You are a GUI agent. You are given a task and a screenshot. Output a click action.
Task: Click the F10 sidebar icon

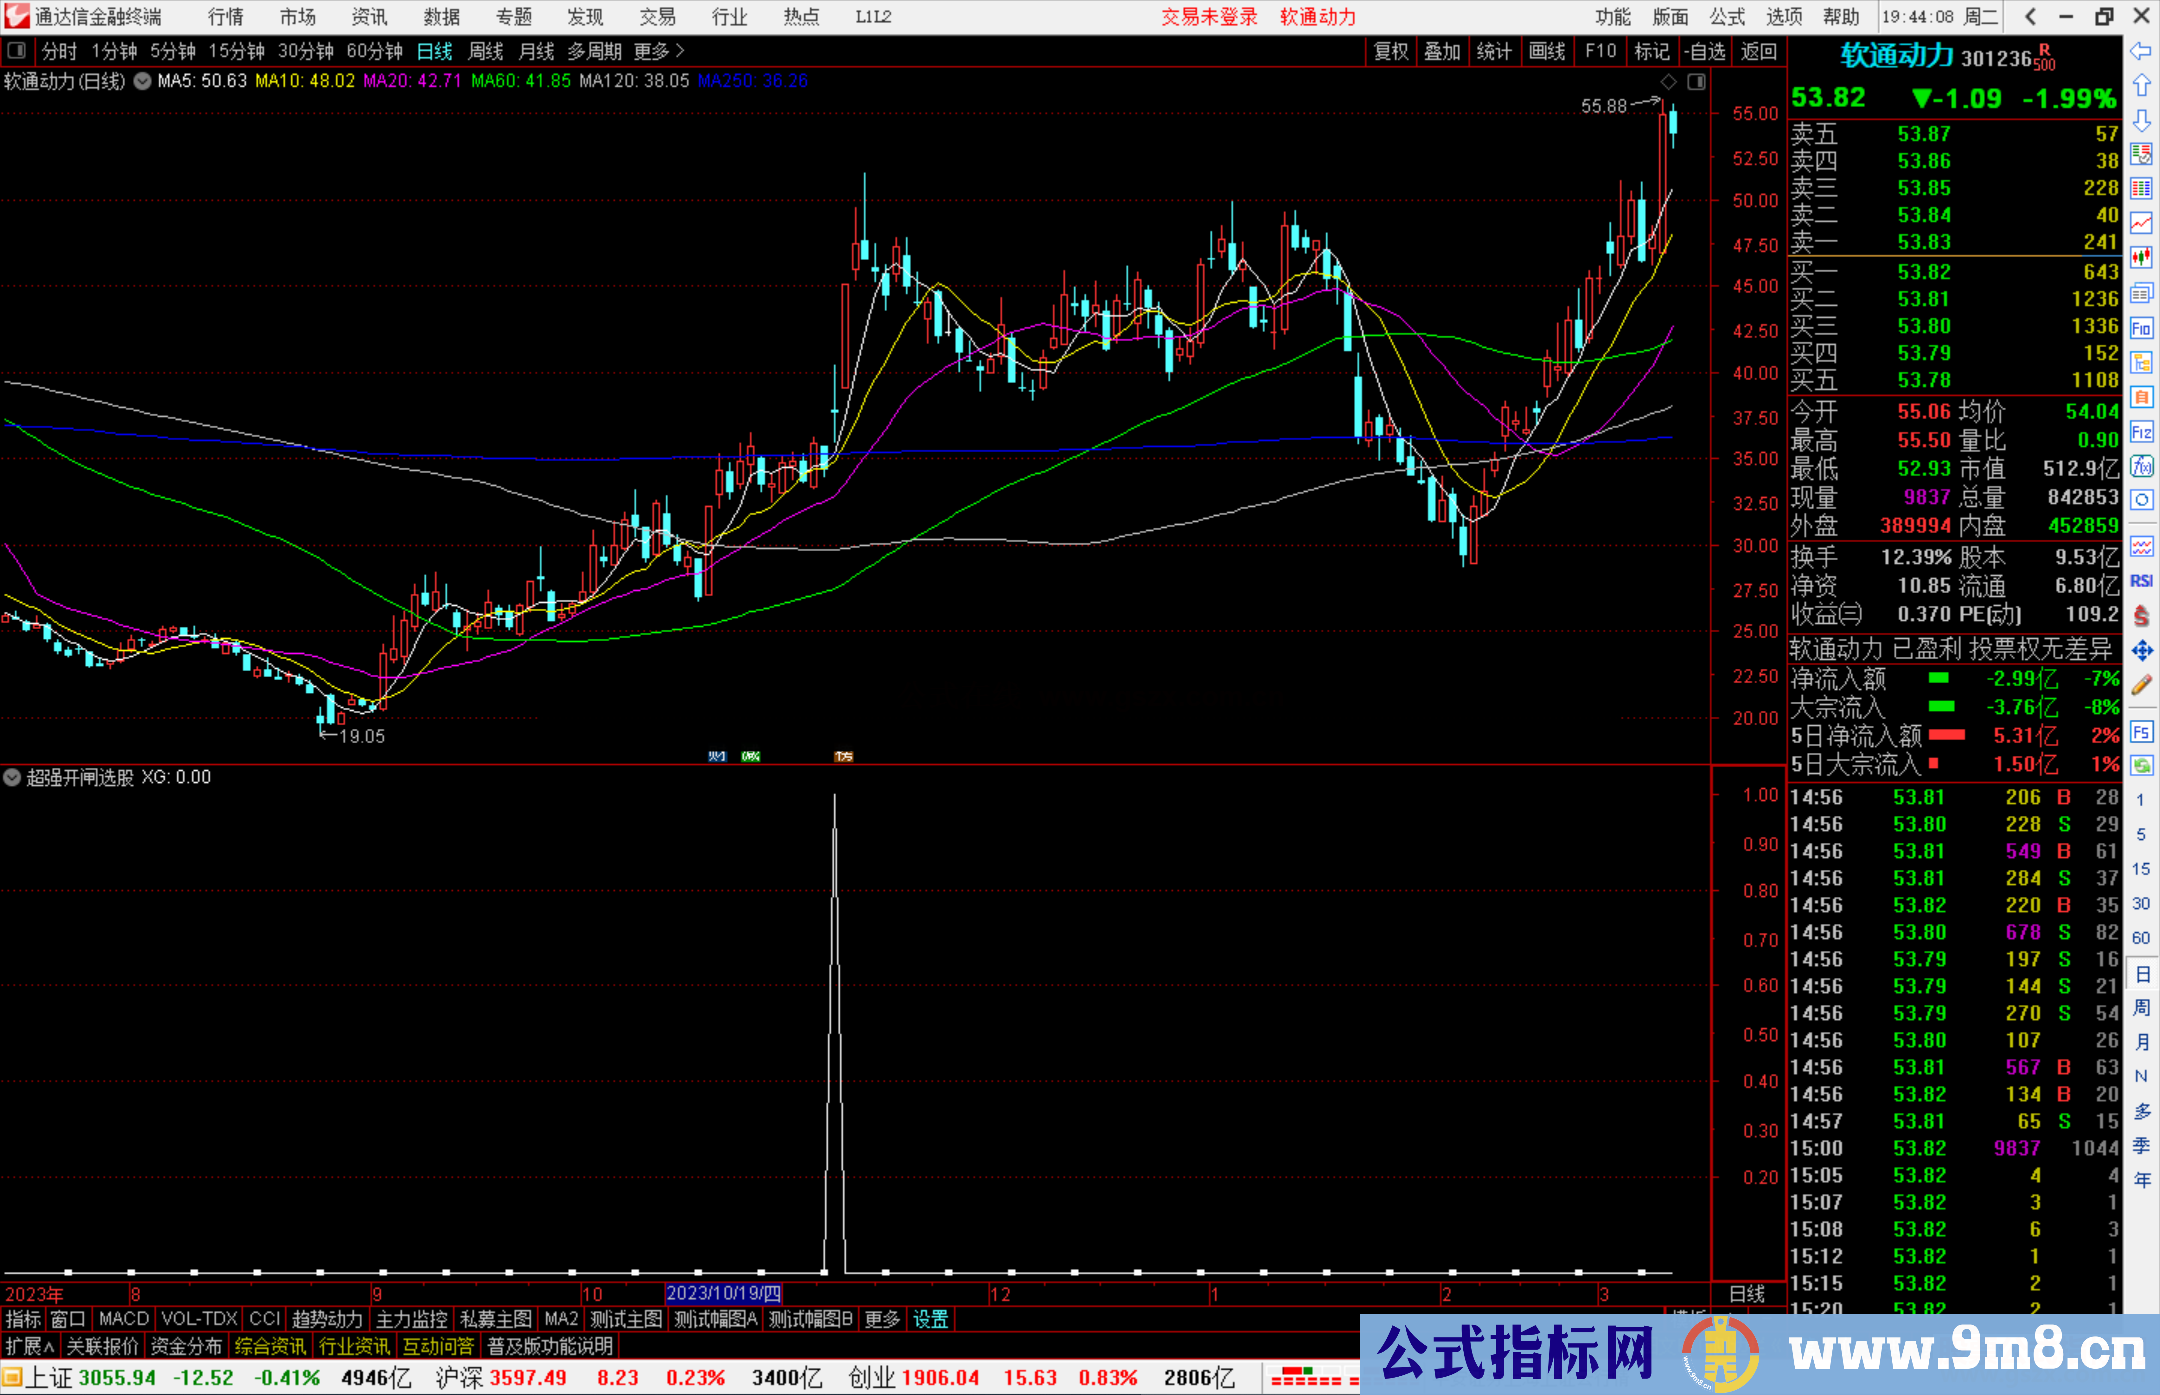[x=2141, y=328]
